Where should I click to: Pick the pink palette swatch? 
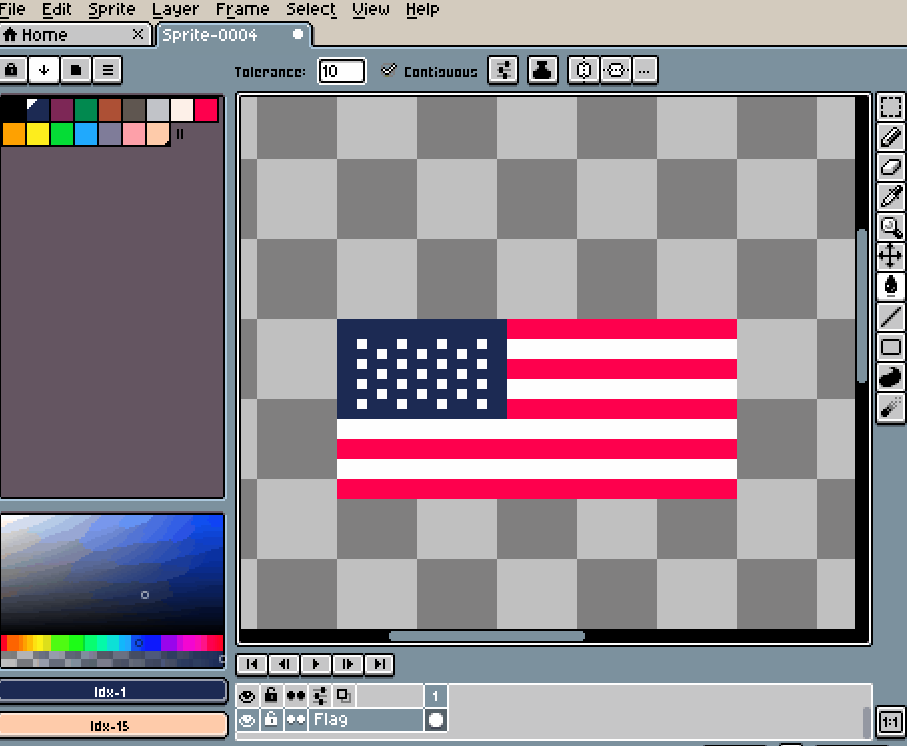(134, 134)
